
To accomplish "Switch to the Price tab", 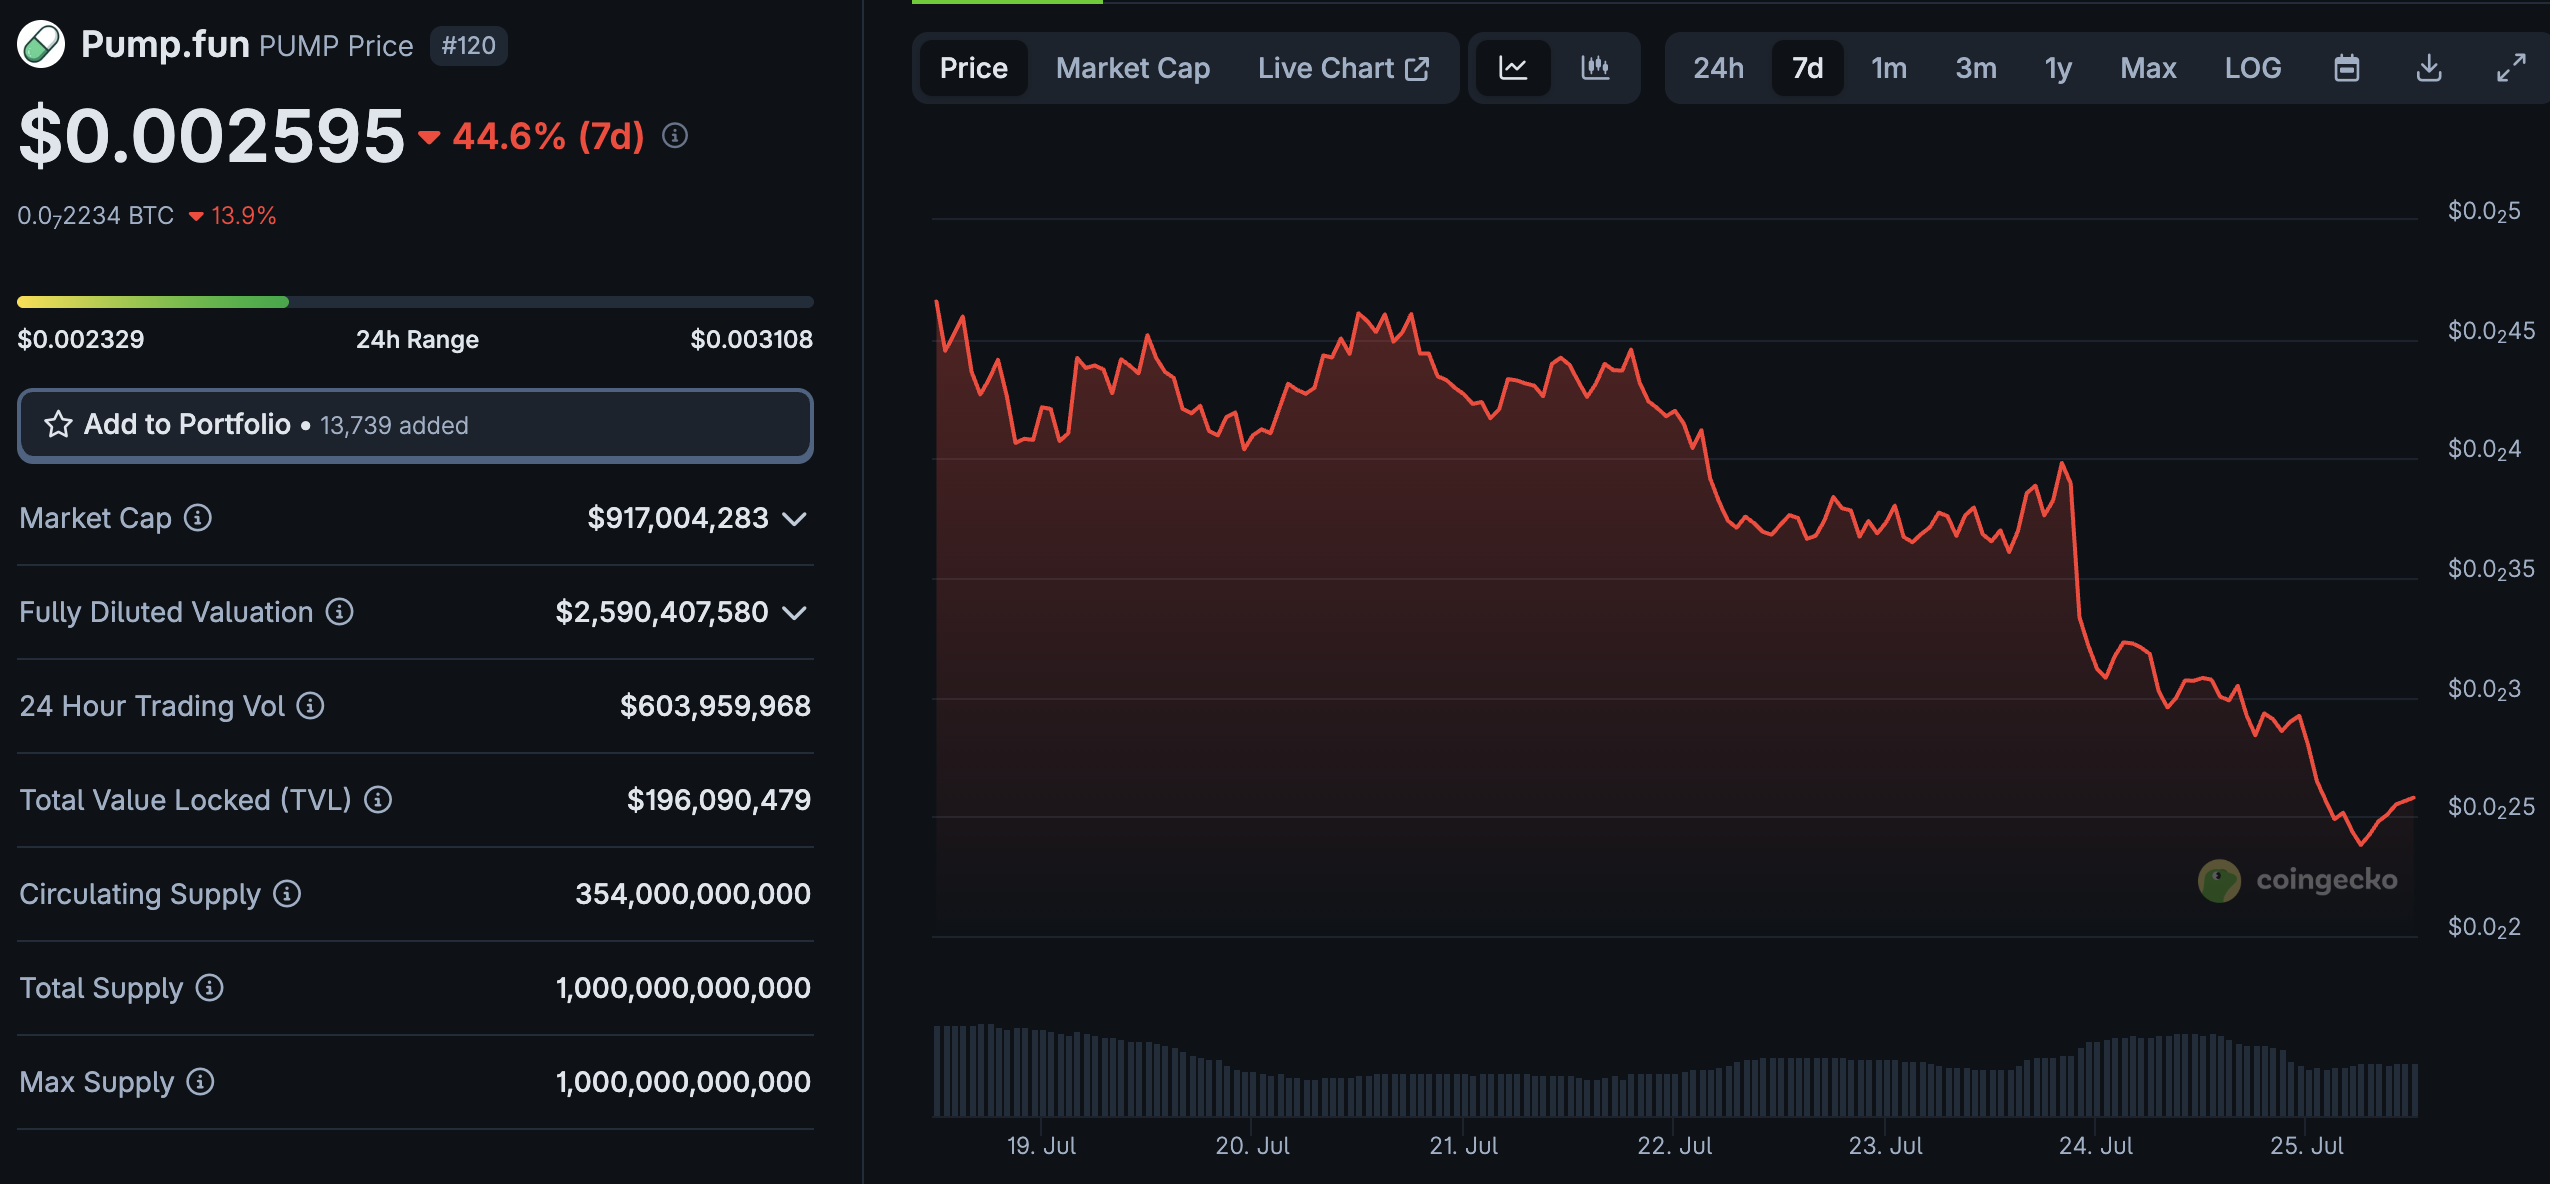I will (x=974, y=68).
